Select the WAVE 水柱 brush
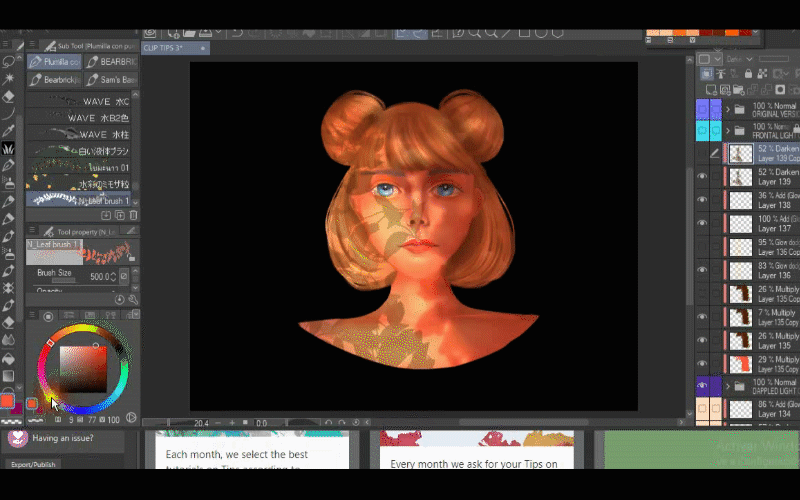This screenshot has width=800, height=500. point(83,134)
